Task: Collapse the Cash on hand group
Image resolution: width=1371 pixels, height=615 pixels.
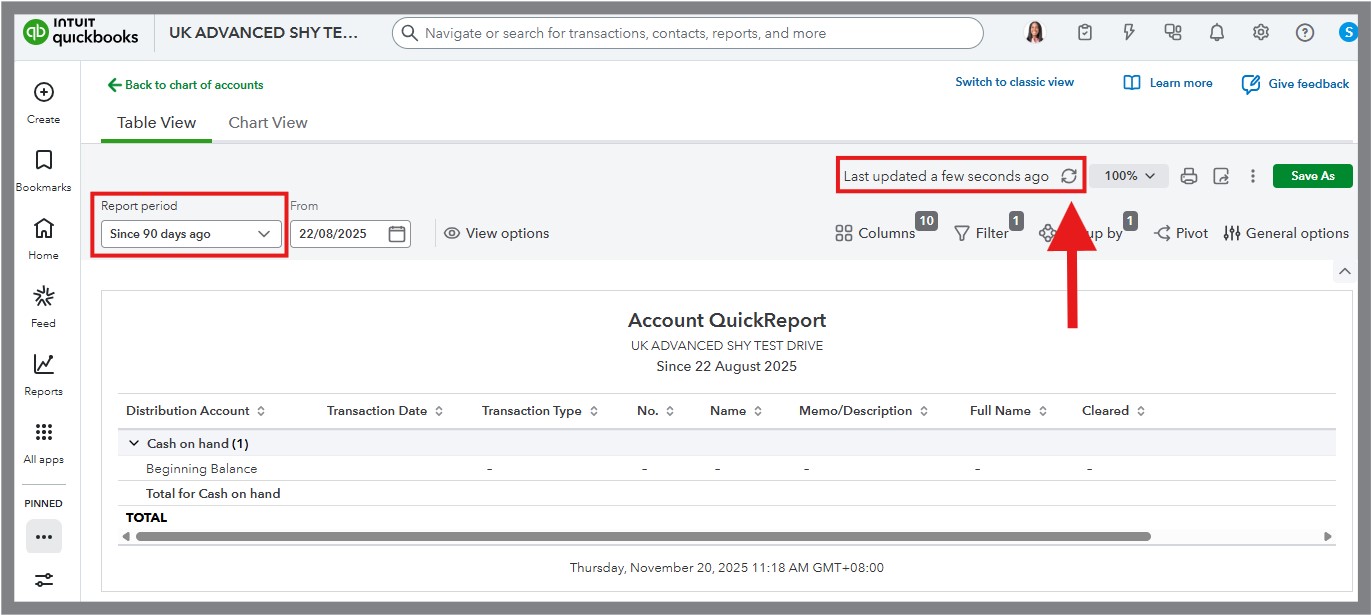Action: pos(134,443)
